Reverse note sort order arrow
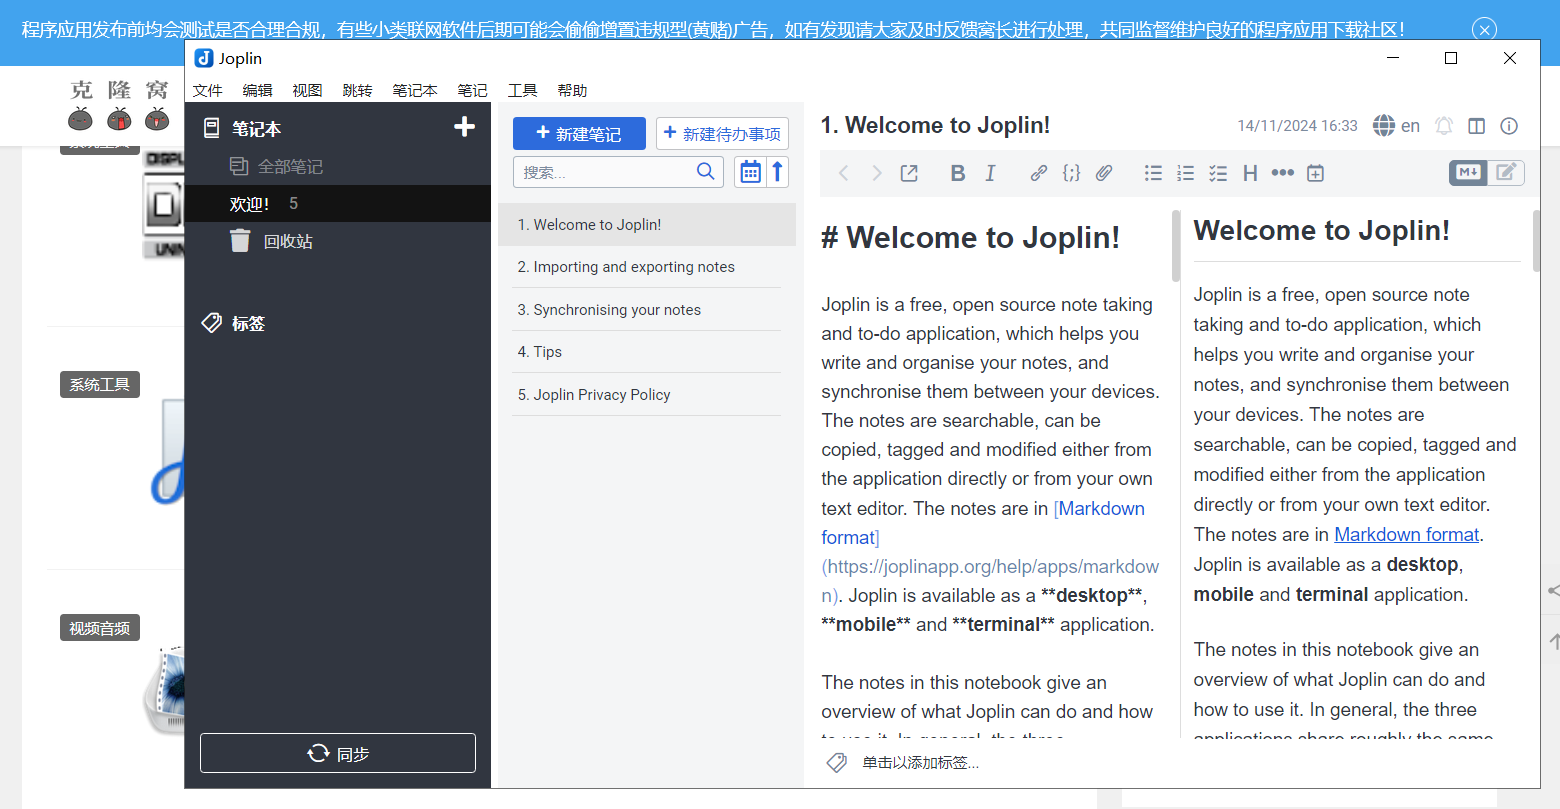The height and width of the screenshot is (809, 1560). [x=777, y=172]
